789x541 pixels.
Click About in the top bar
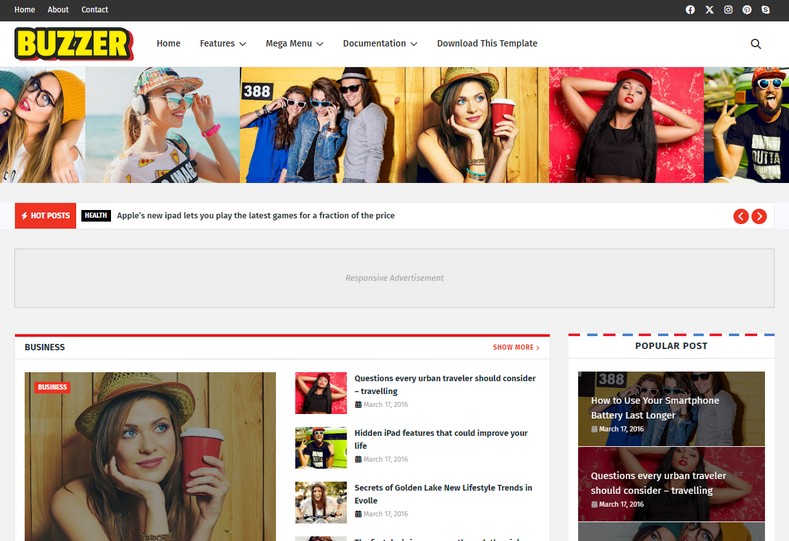[x=58, y=10]
